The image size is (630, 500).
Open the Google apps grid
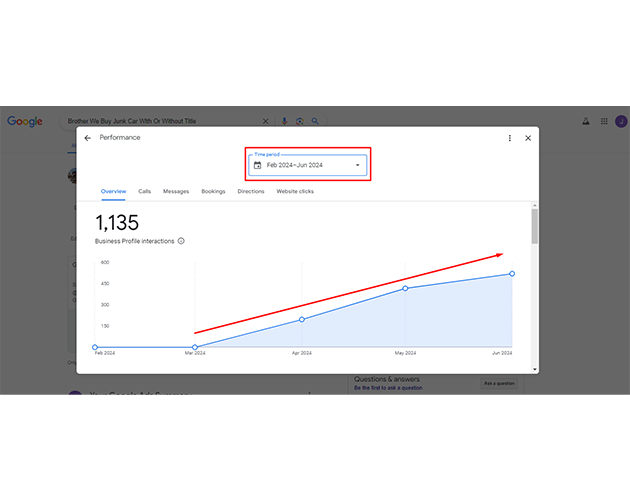605,121
